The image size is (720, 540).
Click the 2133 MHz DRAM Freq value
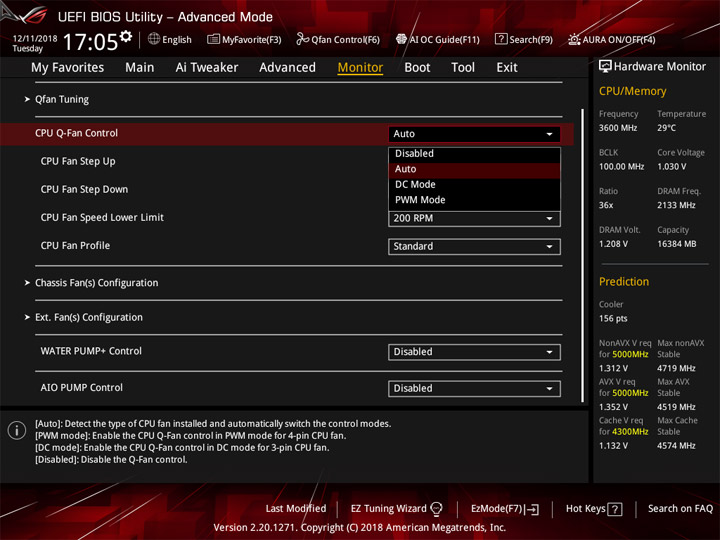(x=676, y=205)
